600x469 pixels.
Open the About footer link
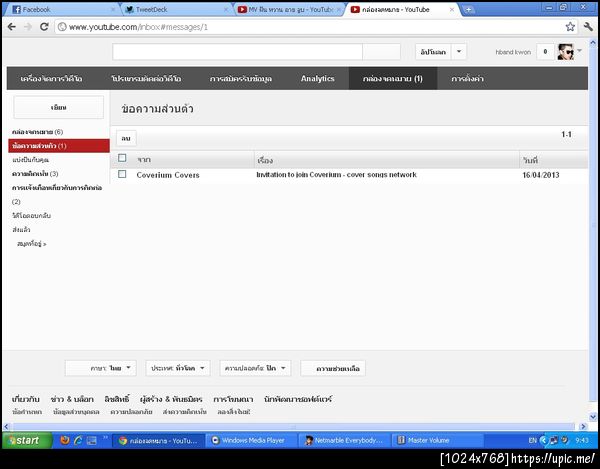(26, 399)
